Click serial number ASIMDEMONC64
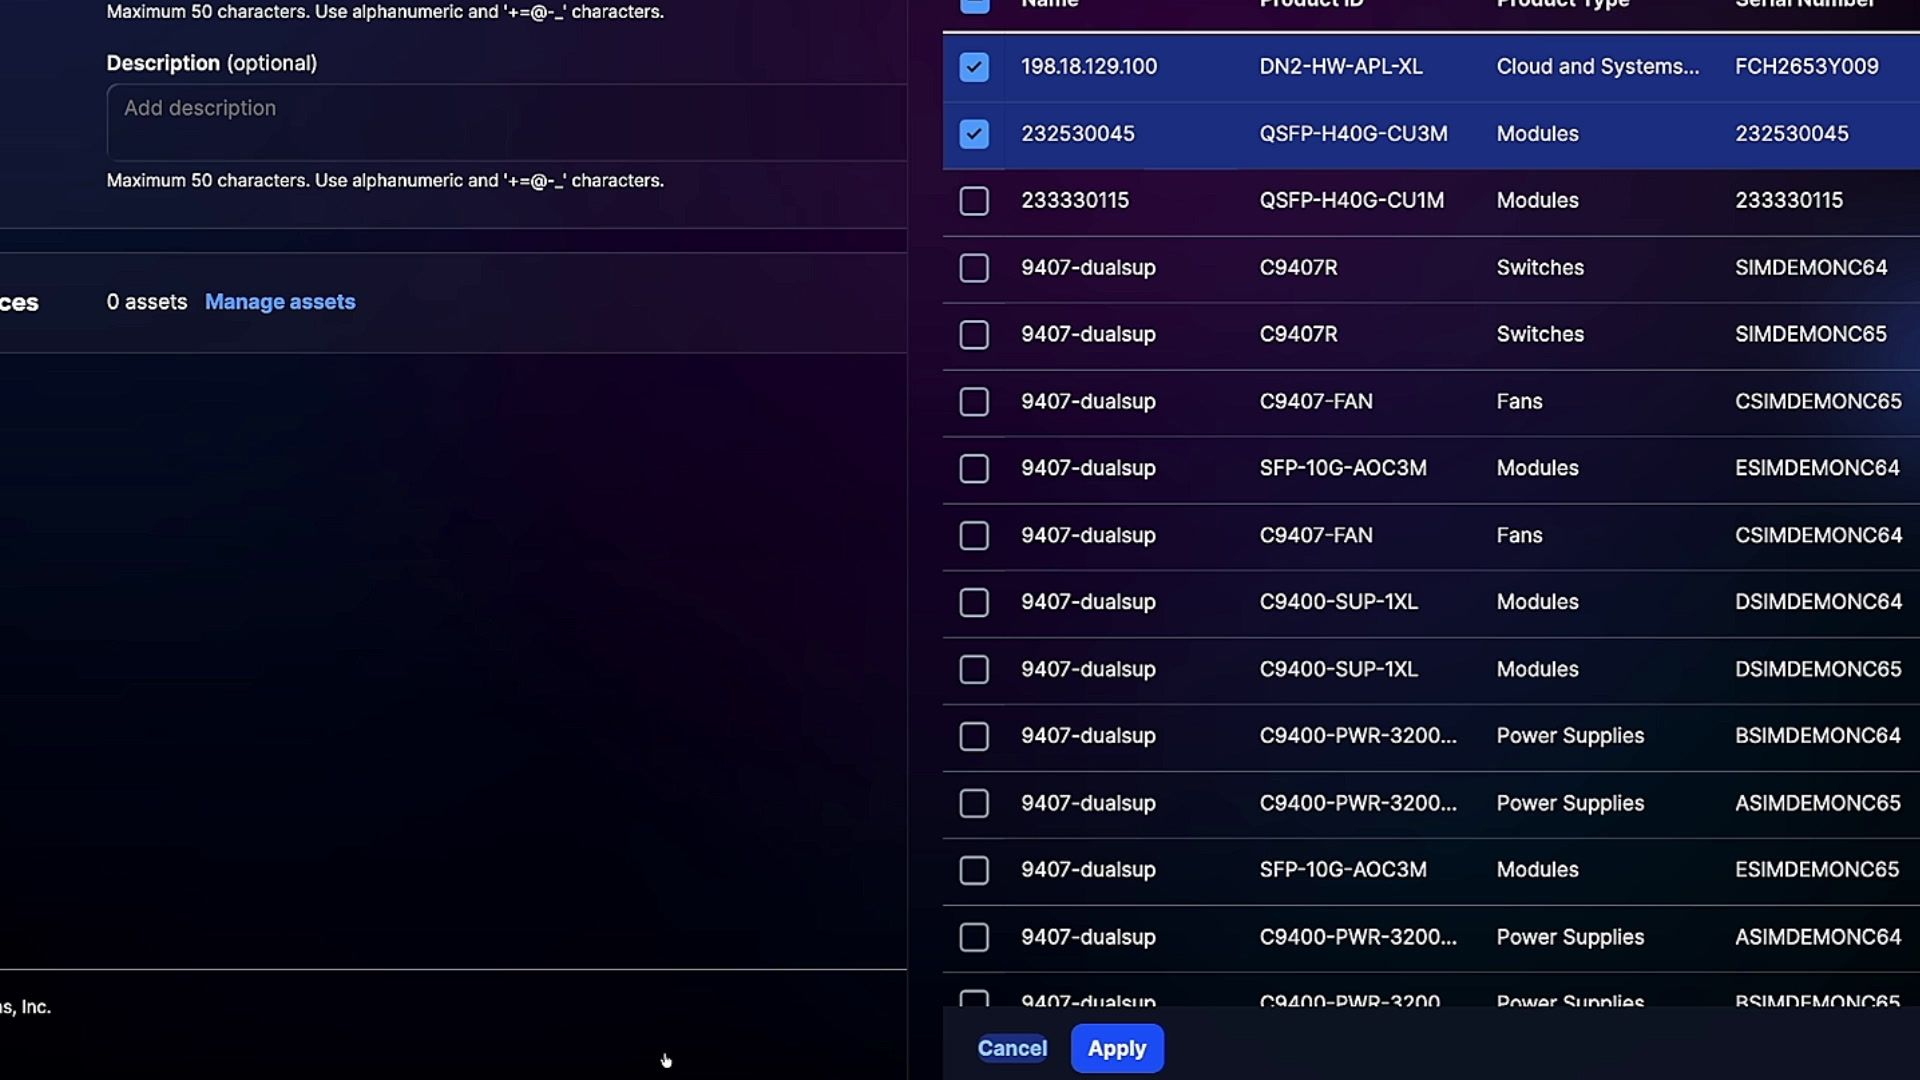This screenshot has height=1080, width=1920. pyautogui.click(x=1817, y=937)
